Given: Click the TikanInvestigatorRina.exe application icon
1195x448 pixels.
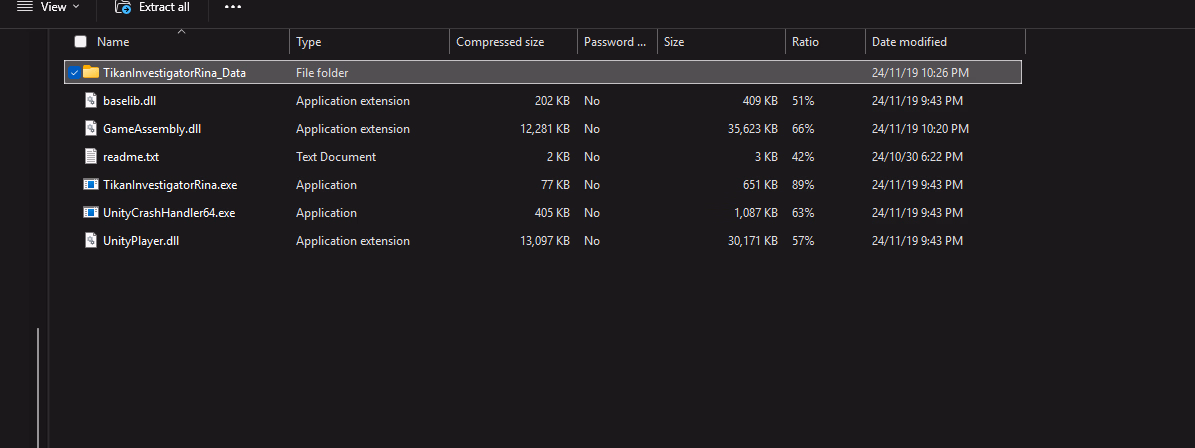Looking at the screenshot, I should (x=91, y=185).
